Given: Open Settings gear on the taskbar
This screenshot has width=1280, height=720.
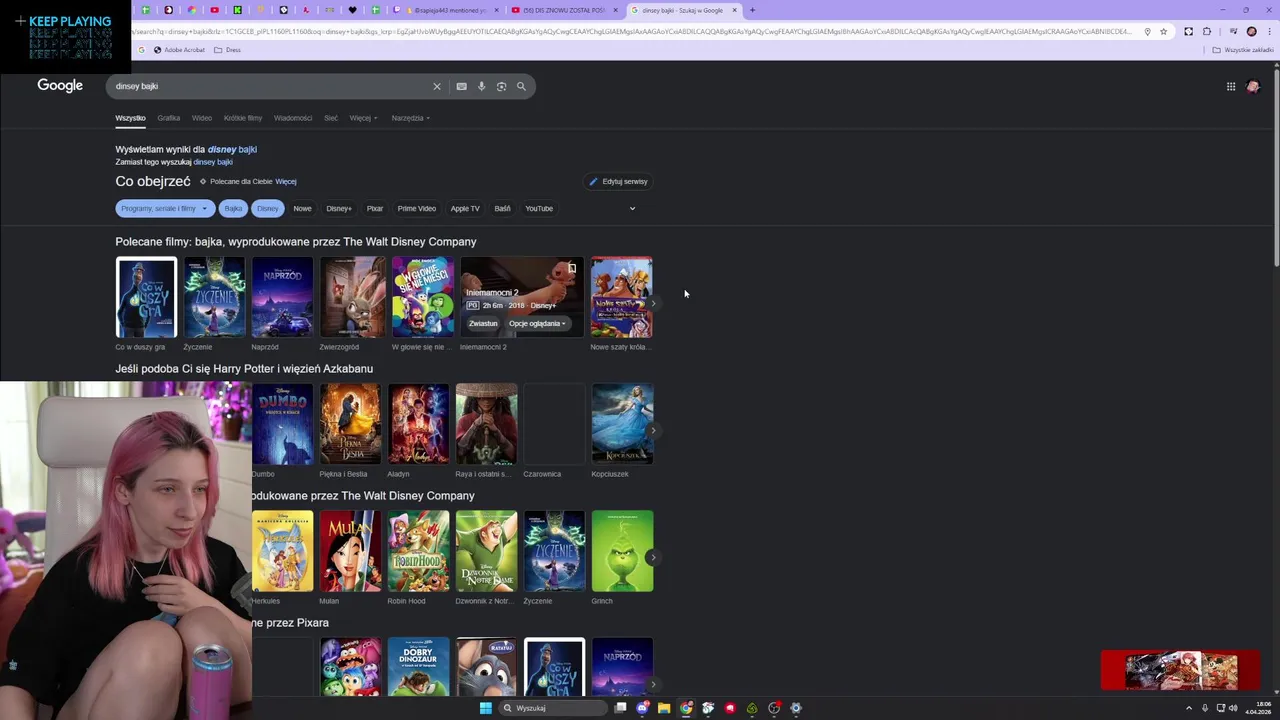Looking at the screenshot, I should [796, 708].
